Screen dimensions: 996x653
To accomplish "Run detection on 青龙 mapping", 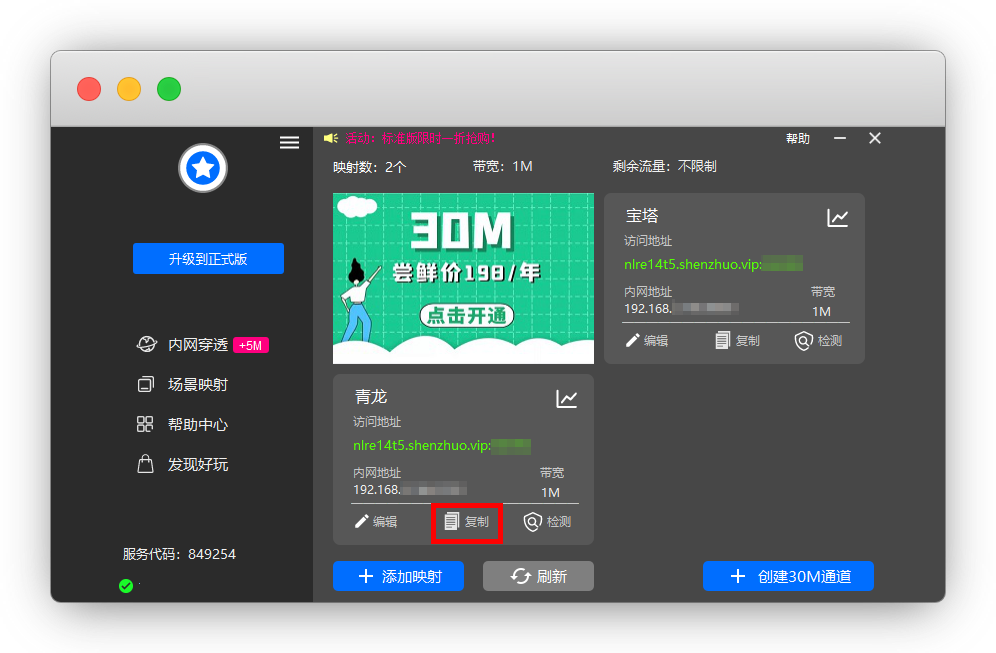I will [x=548, y=522].
